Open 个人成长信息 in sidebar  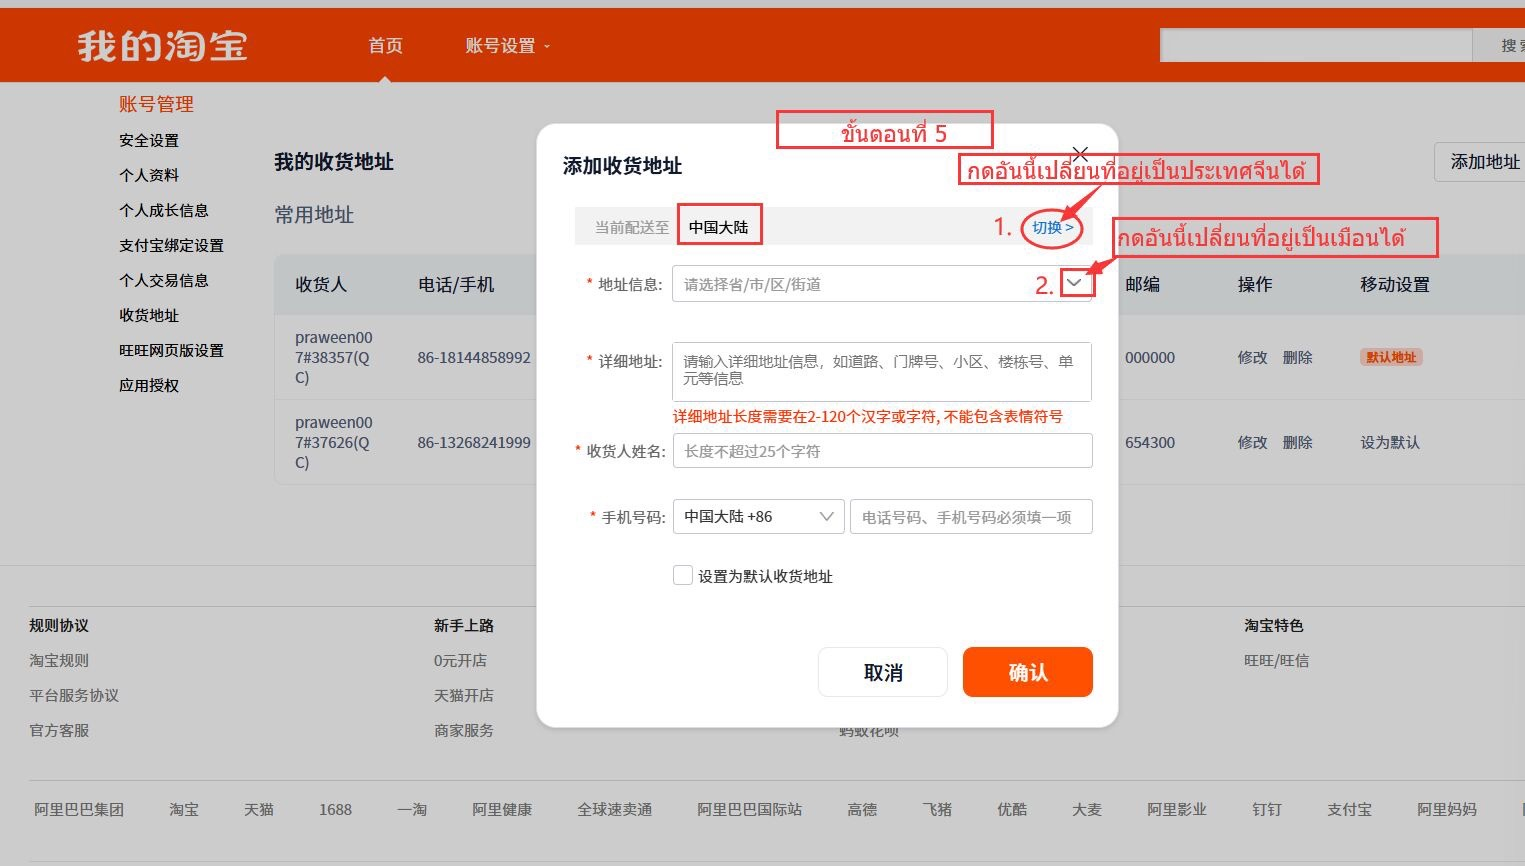click(164, 211)
